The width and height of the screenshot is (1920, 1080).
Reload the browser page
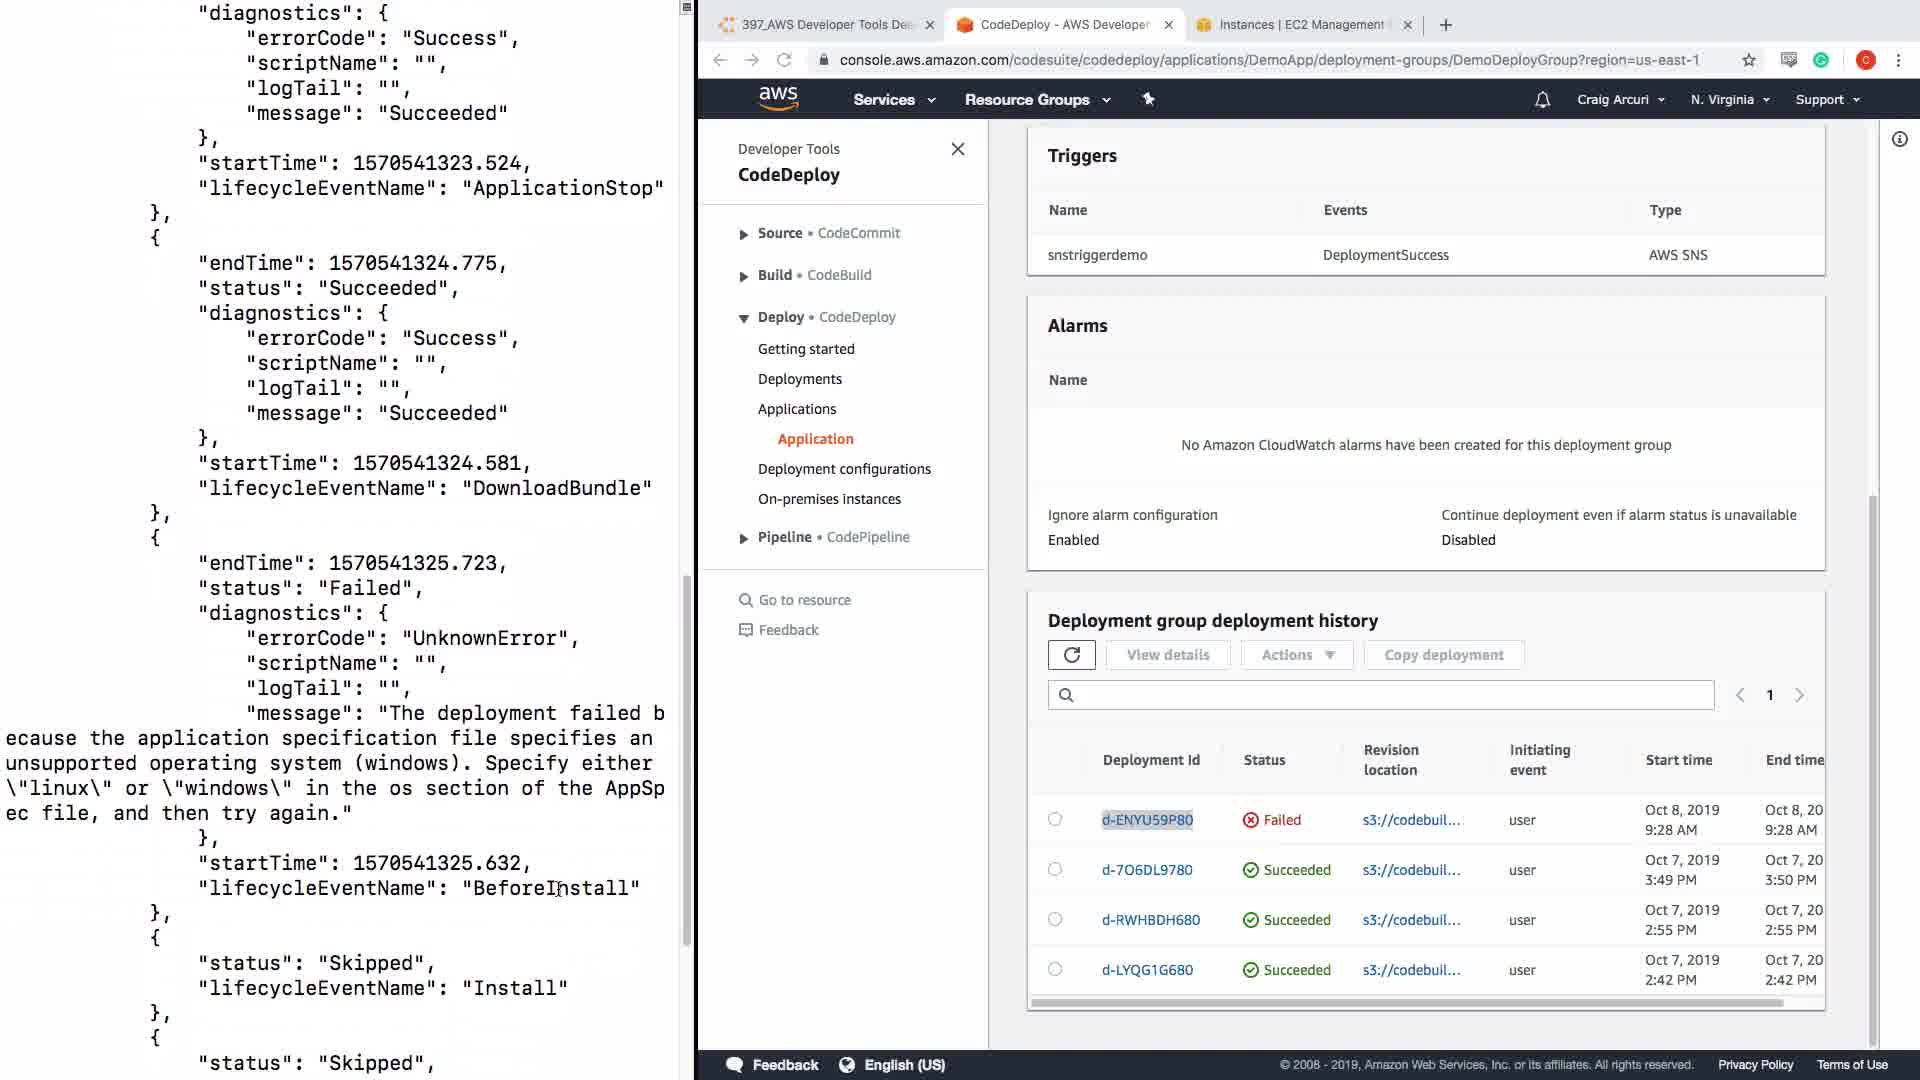pos(784,60)
